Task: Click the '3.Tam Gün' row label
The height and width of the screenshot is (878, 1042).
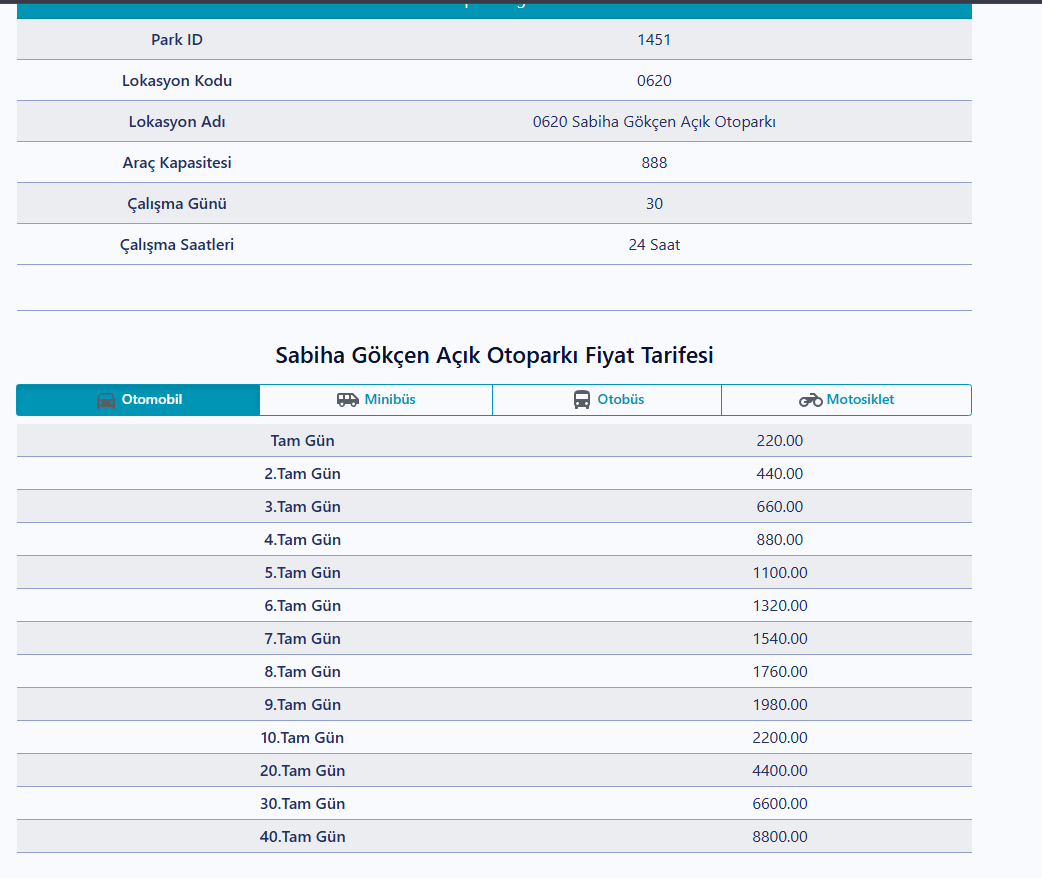Action: click(302, 507)
